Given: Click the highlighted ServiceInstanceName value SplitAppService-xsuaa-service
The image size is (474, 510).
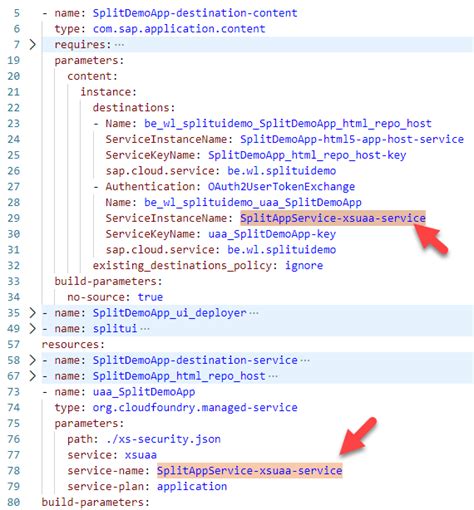Looking at the screenshot, I should point(333,218).
